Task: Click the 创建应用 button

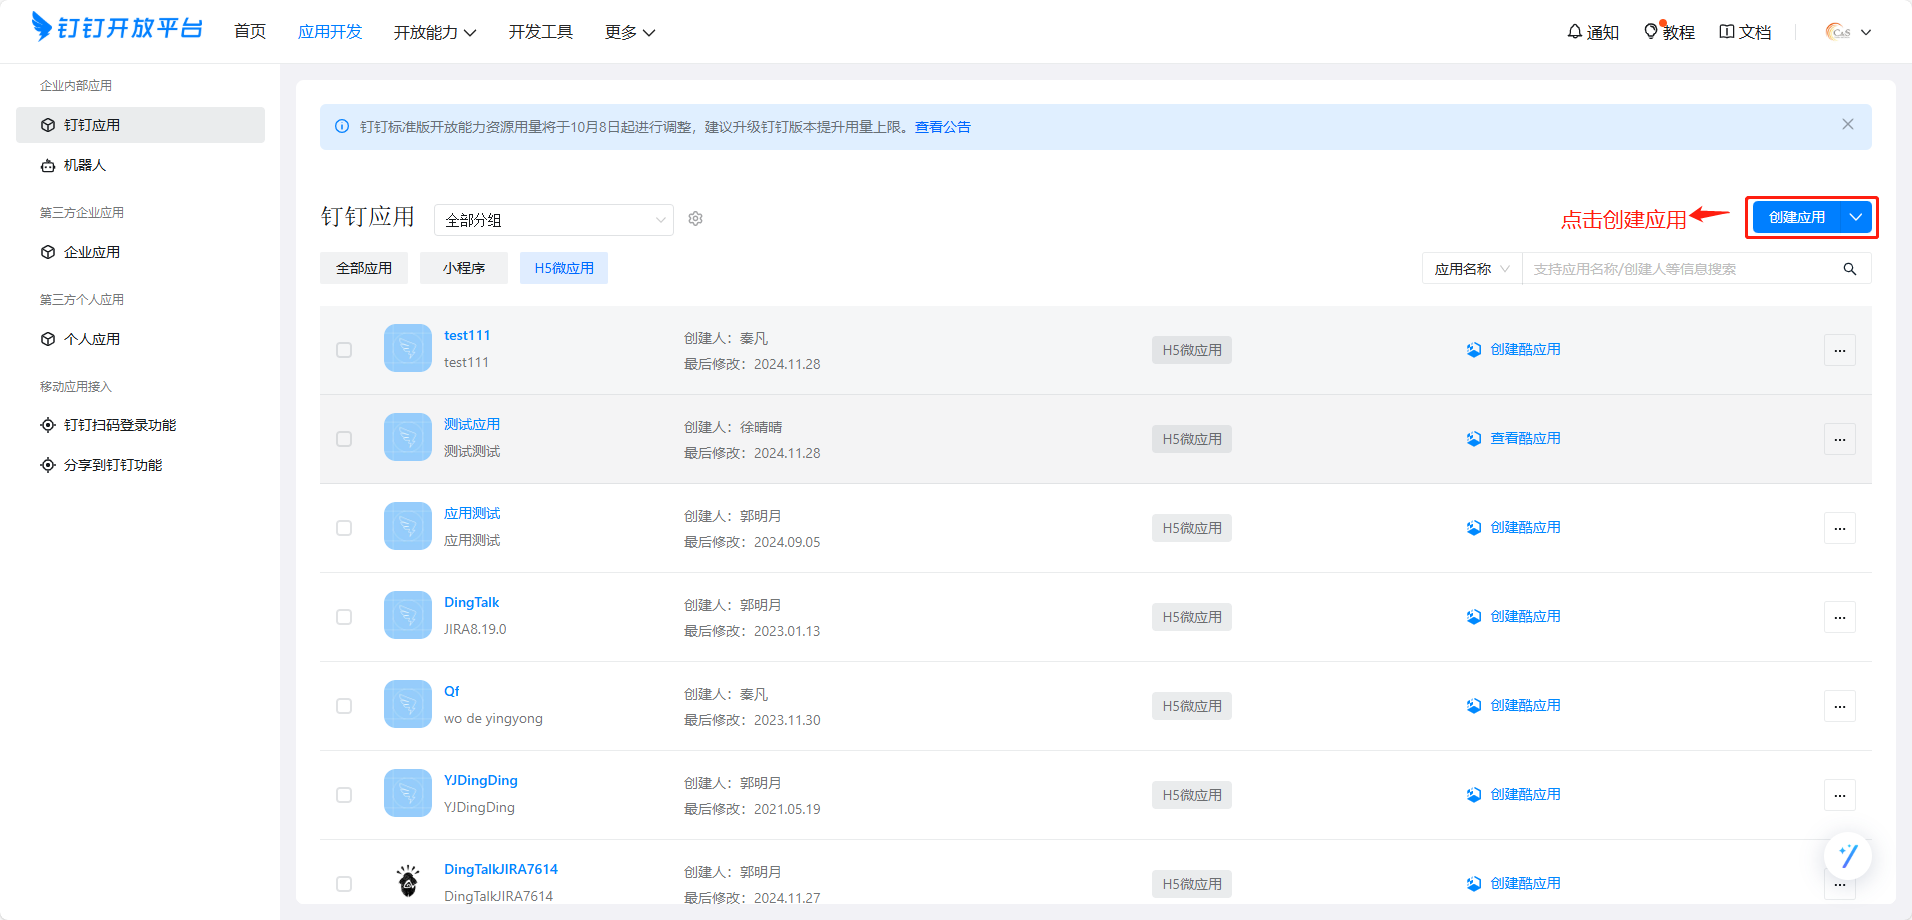Action: [x=1796, y=217]
